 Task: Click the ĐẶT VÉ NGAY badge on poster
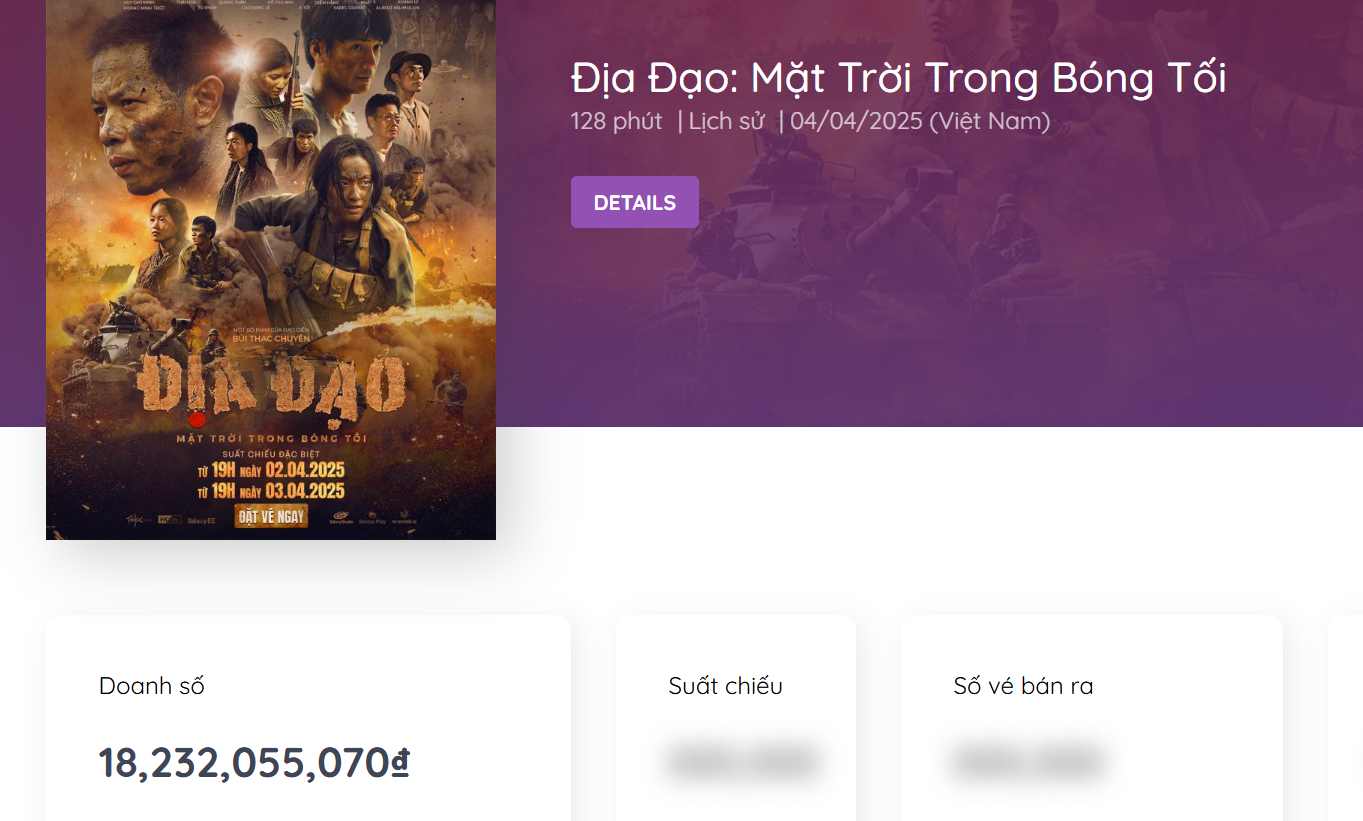point(271,516)
